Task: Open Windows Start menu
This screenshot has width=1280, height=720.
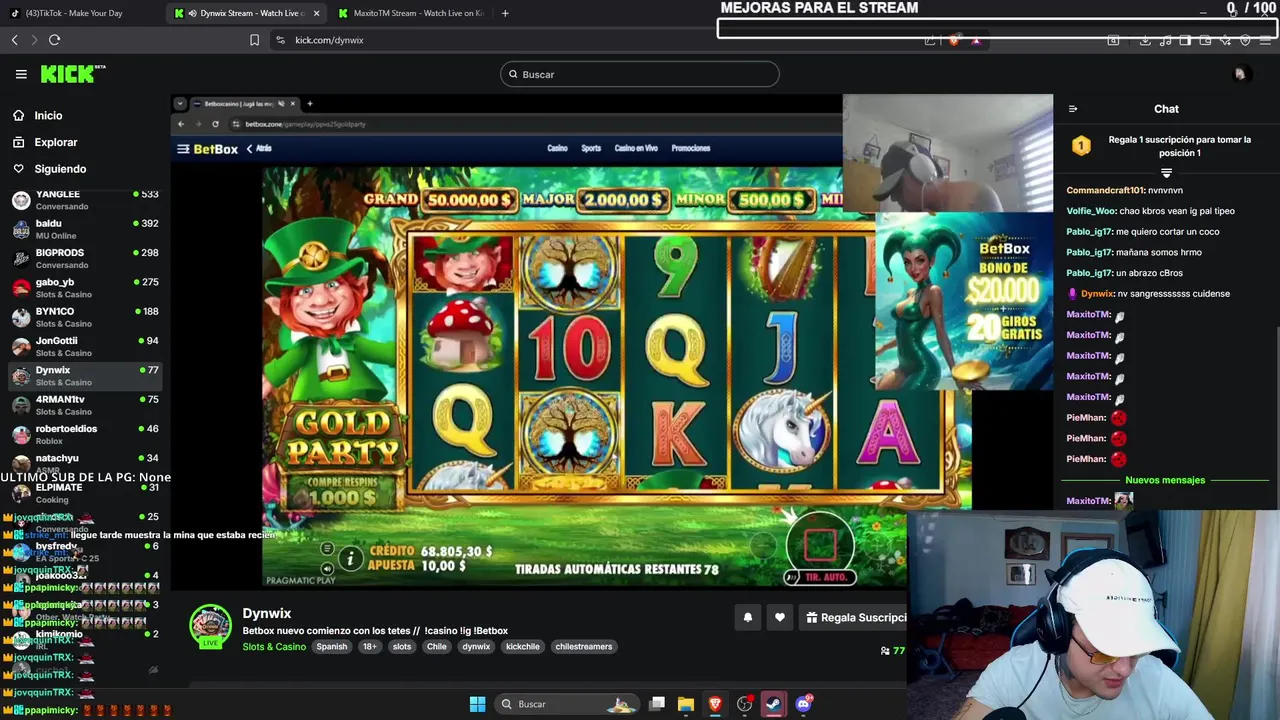Action: (477, 704)
